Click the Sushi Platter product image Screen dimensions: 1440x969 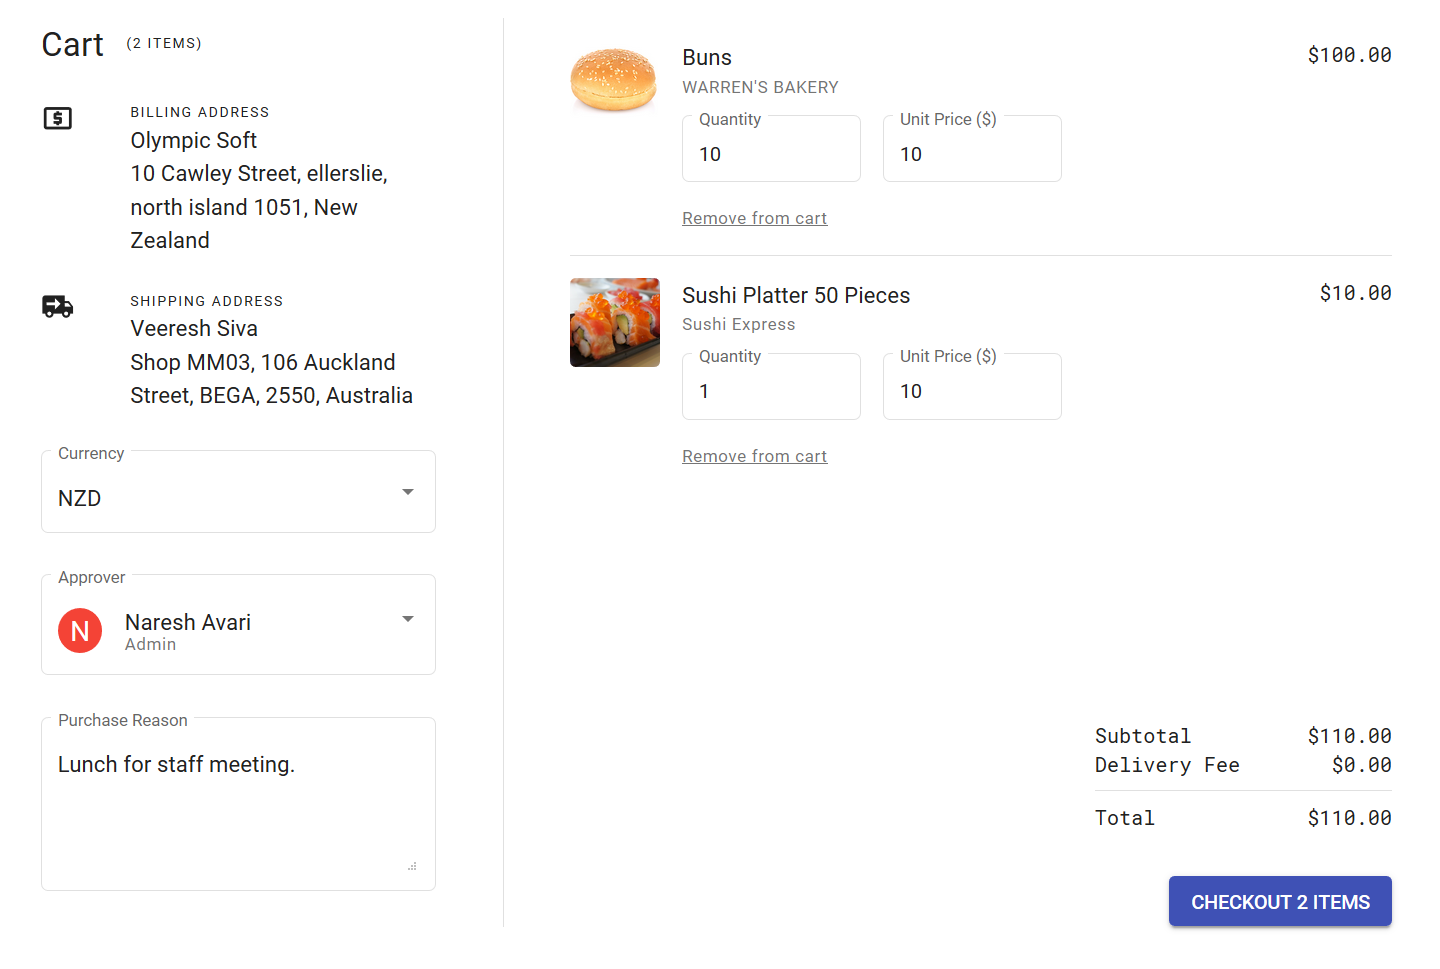click(x=614, y=322)
